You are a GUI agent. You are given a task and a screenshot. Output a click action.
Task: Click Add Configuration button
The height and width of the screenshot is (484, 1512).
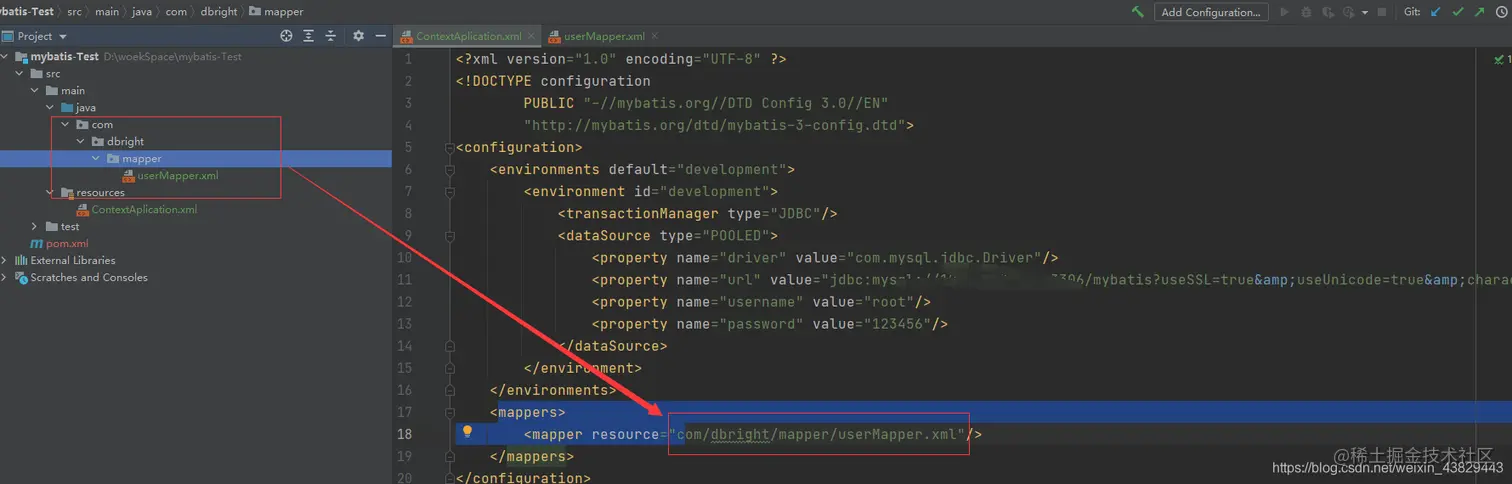pos(1211,12)
